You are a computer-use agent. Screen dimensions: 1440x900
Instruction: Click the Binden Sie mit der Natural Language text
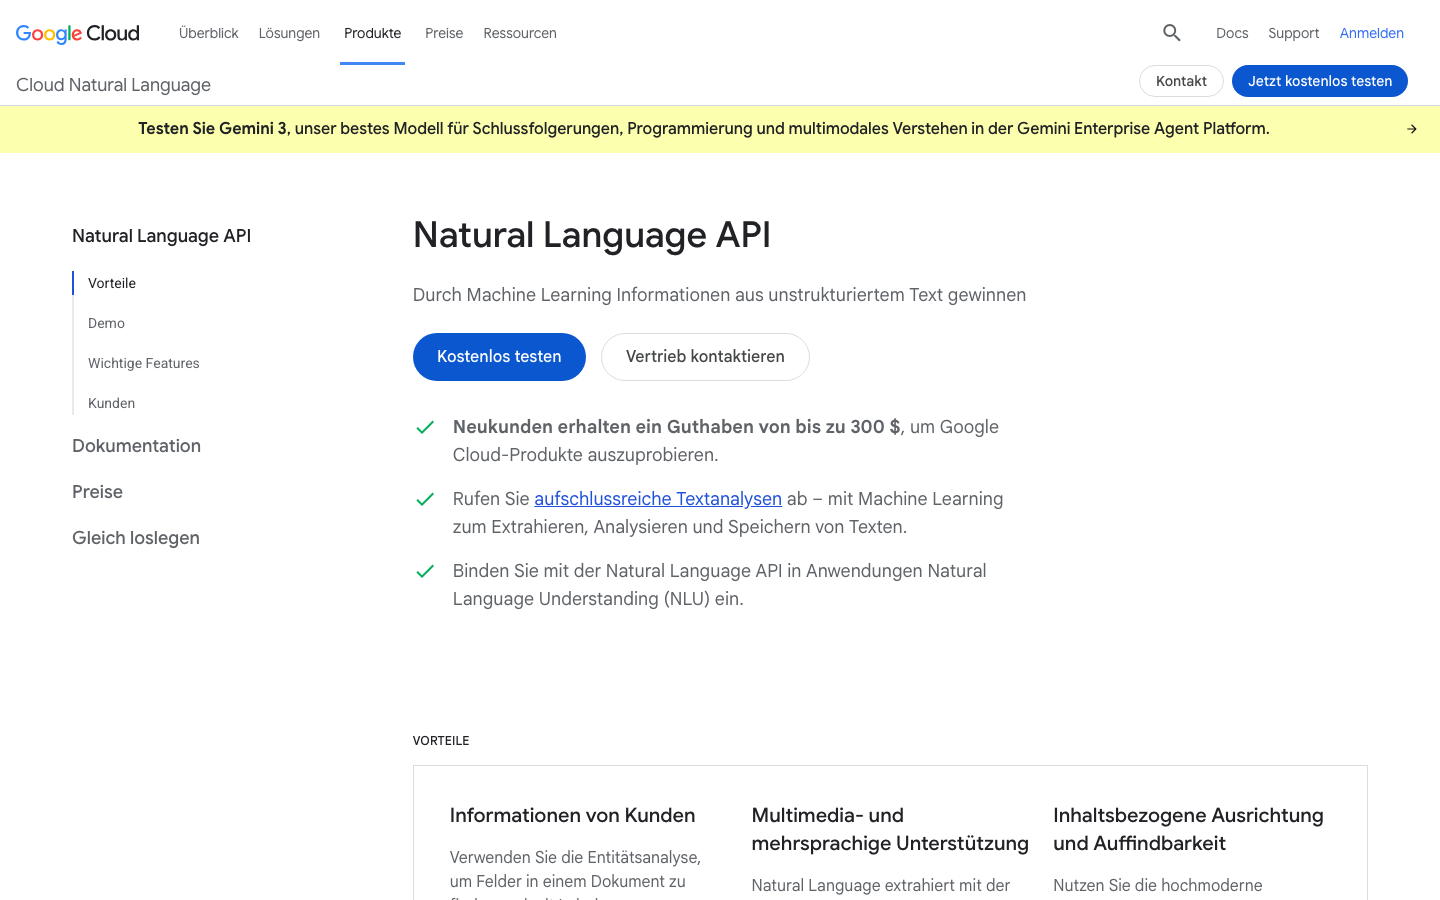720,585
